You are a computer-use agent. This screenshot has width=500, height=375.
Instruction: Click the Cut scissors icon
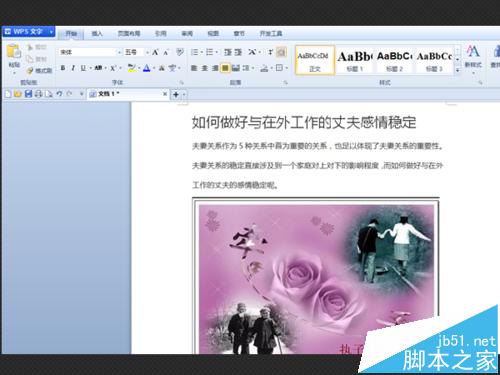click(30, 47)
